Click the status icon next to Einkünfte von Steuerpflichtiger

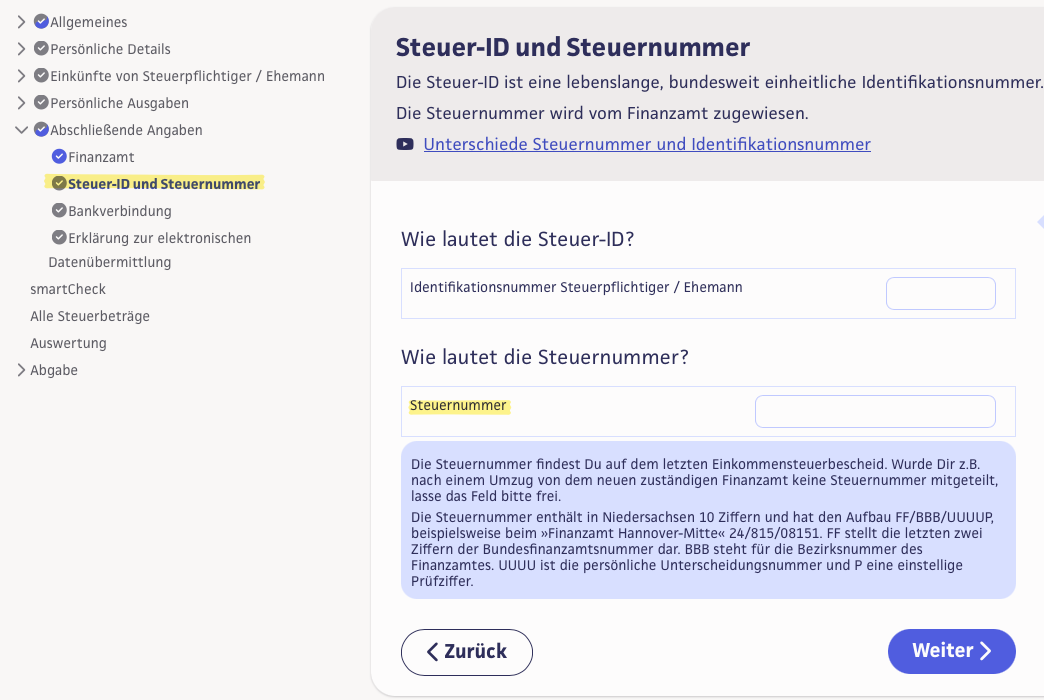[41, 76]
